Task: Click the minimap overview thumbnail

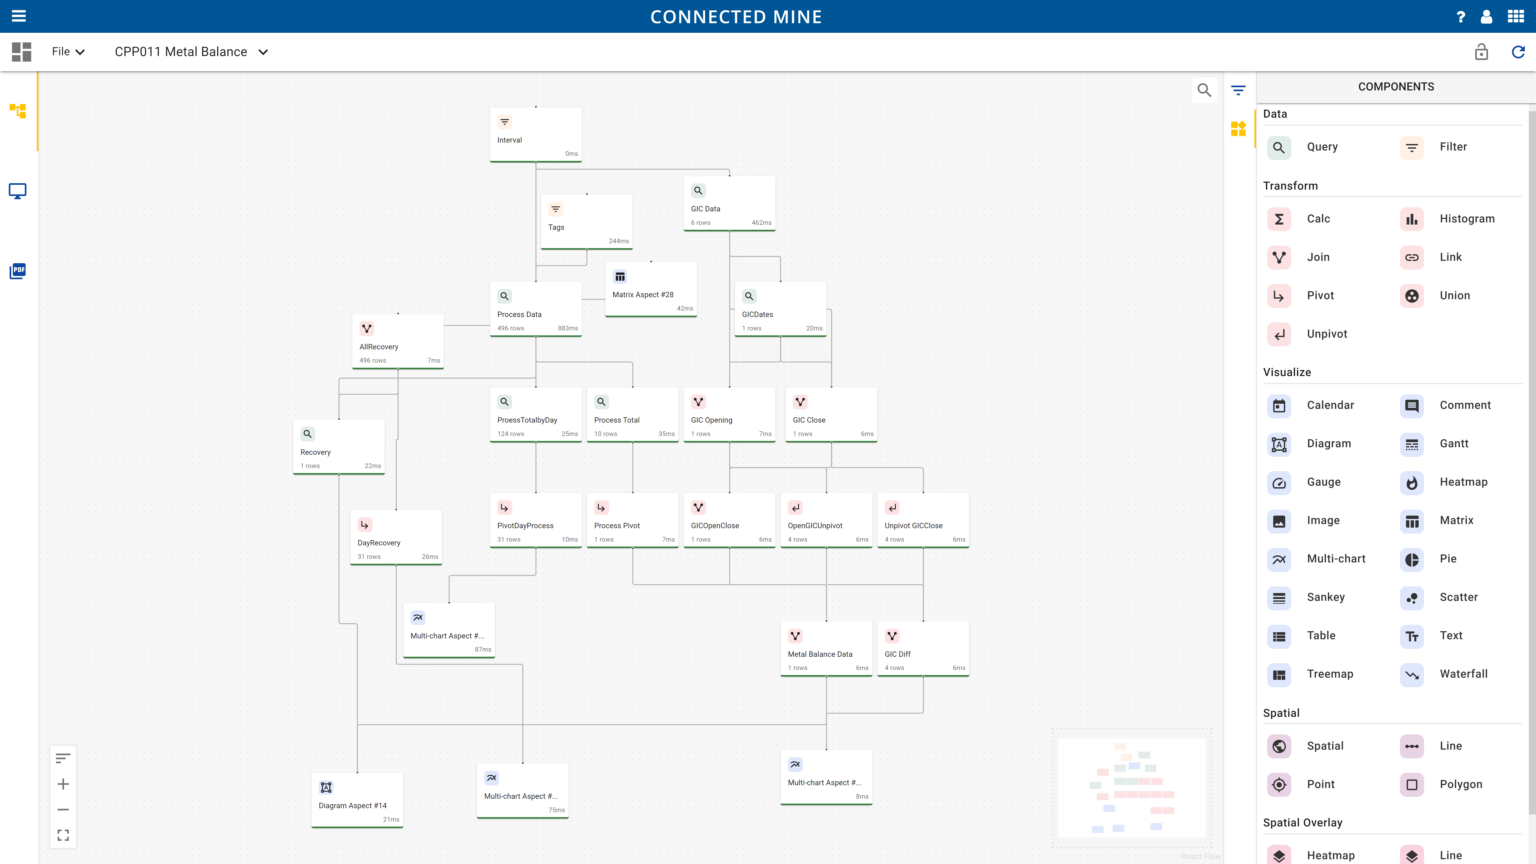Action: (1131, 788)
